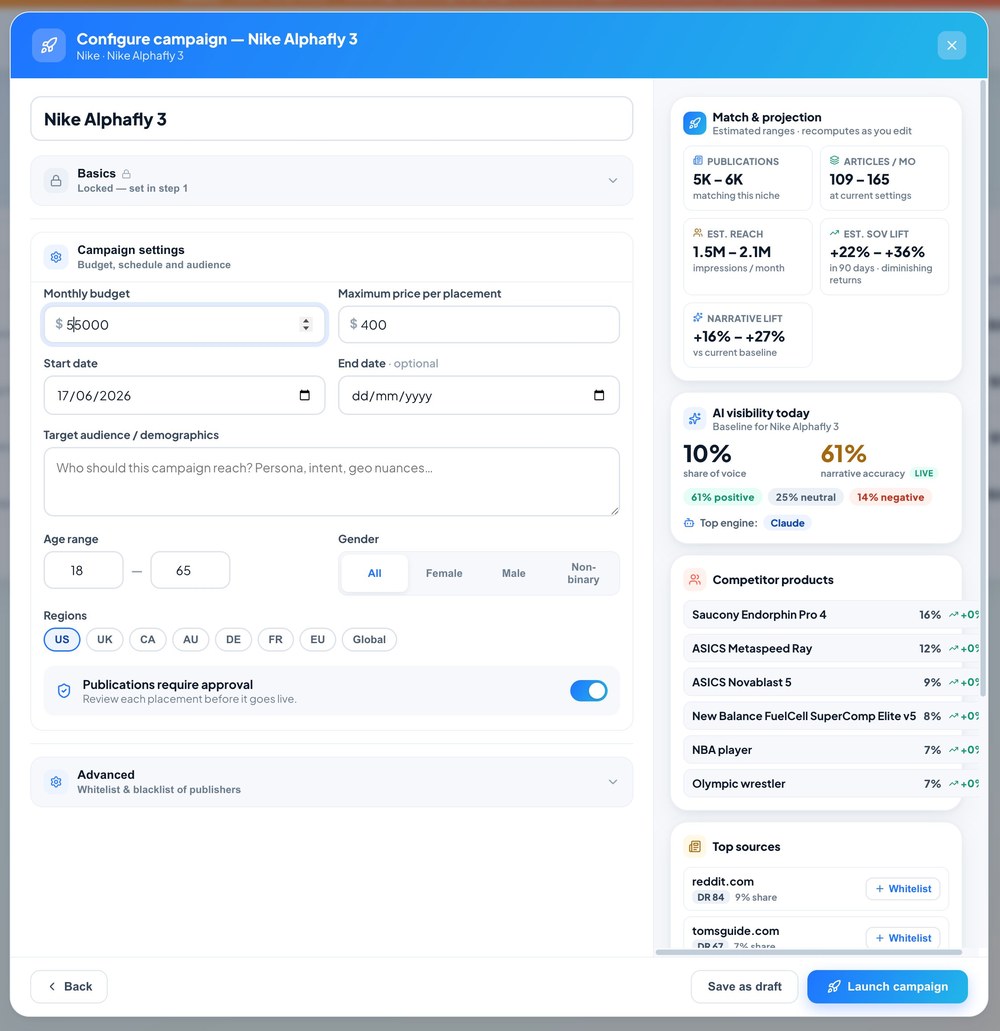This screenshot has height=1031, width=1000.
Task: Click the Est. SOV Lift trend icon
Action: (834, 233)
